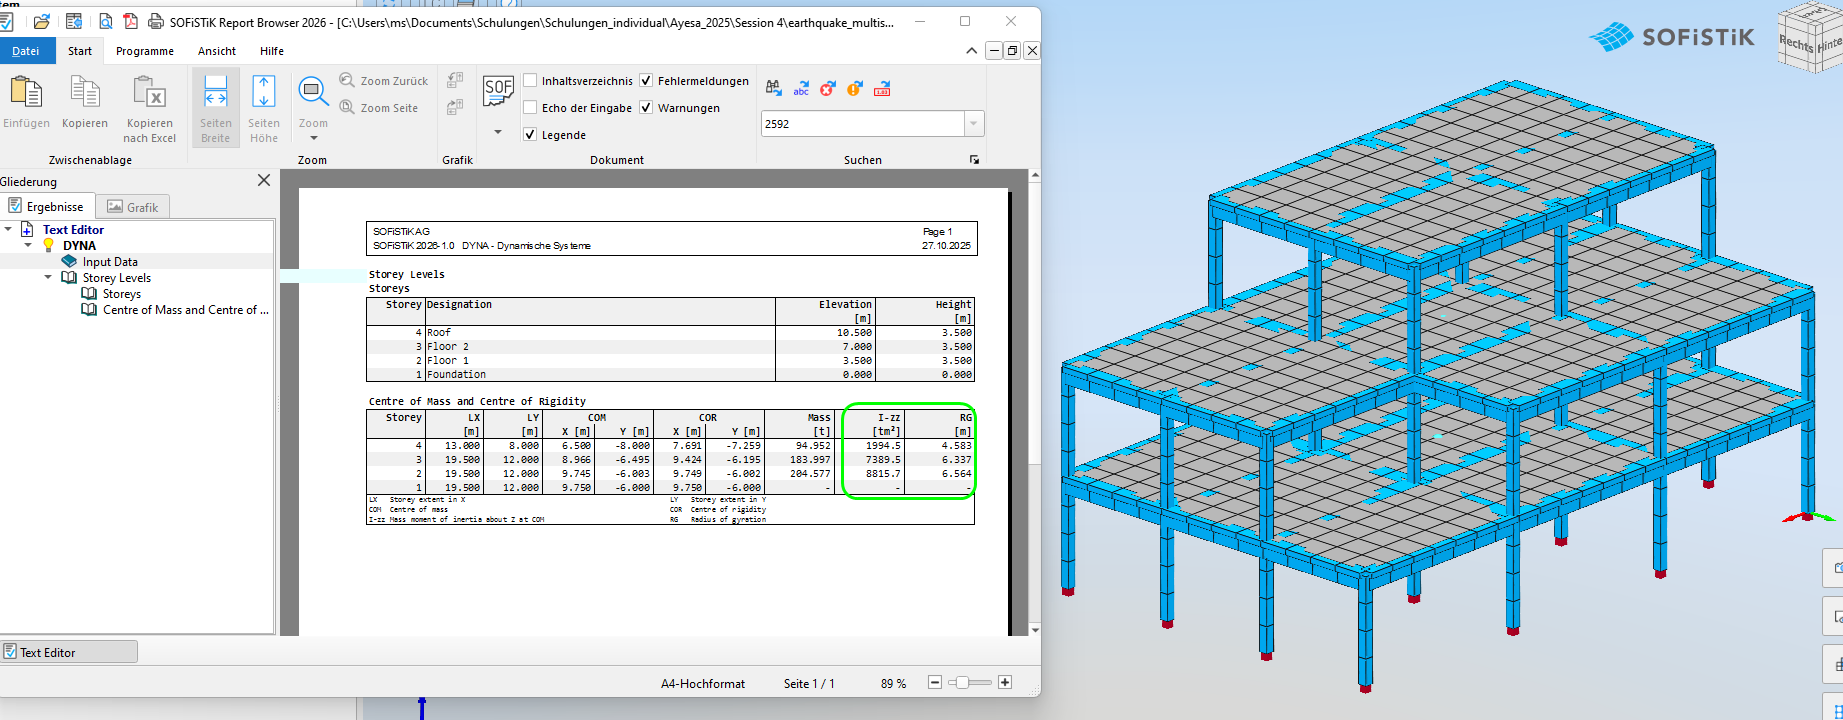Click the binoculars search icon
This screenshot has height=720, width=1843.
[x=774, y=89]
